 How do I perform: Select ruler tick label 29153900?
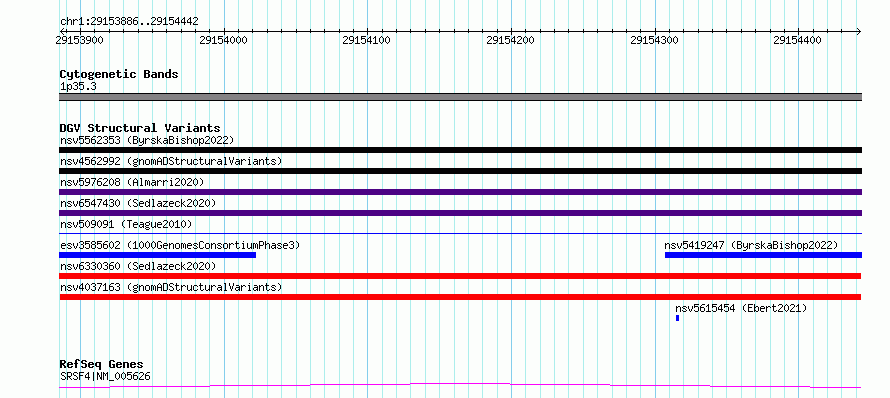pyautogui.click(x=80, y=40)
